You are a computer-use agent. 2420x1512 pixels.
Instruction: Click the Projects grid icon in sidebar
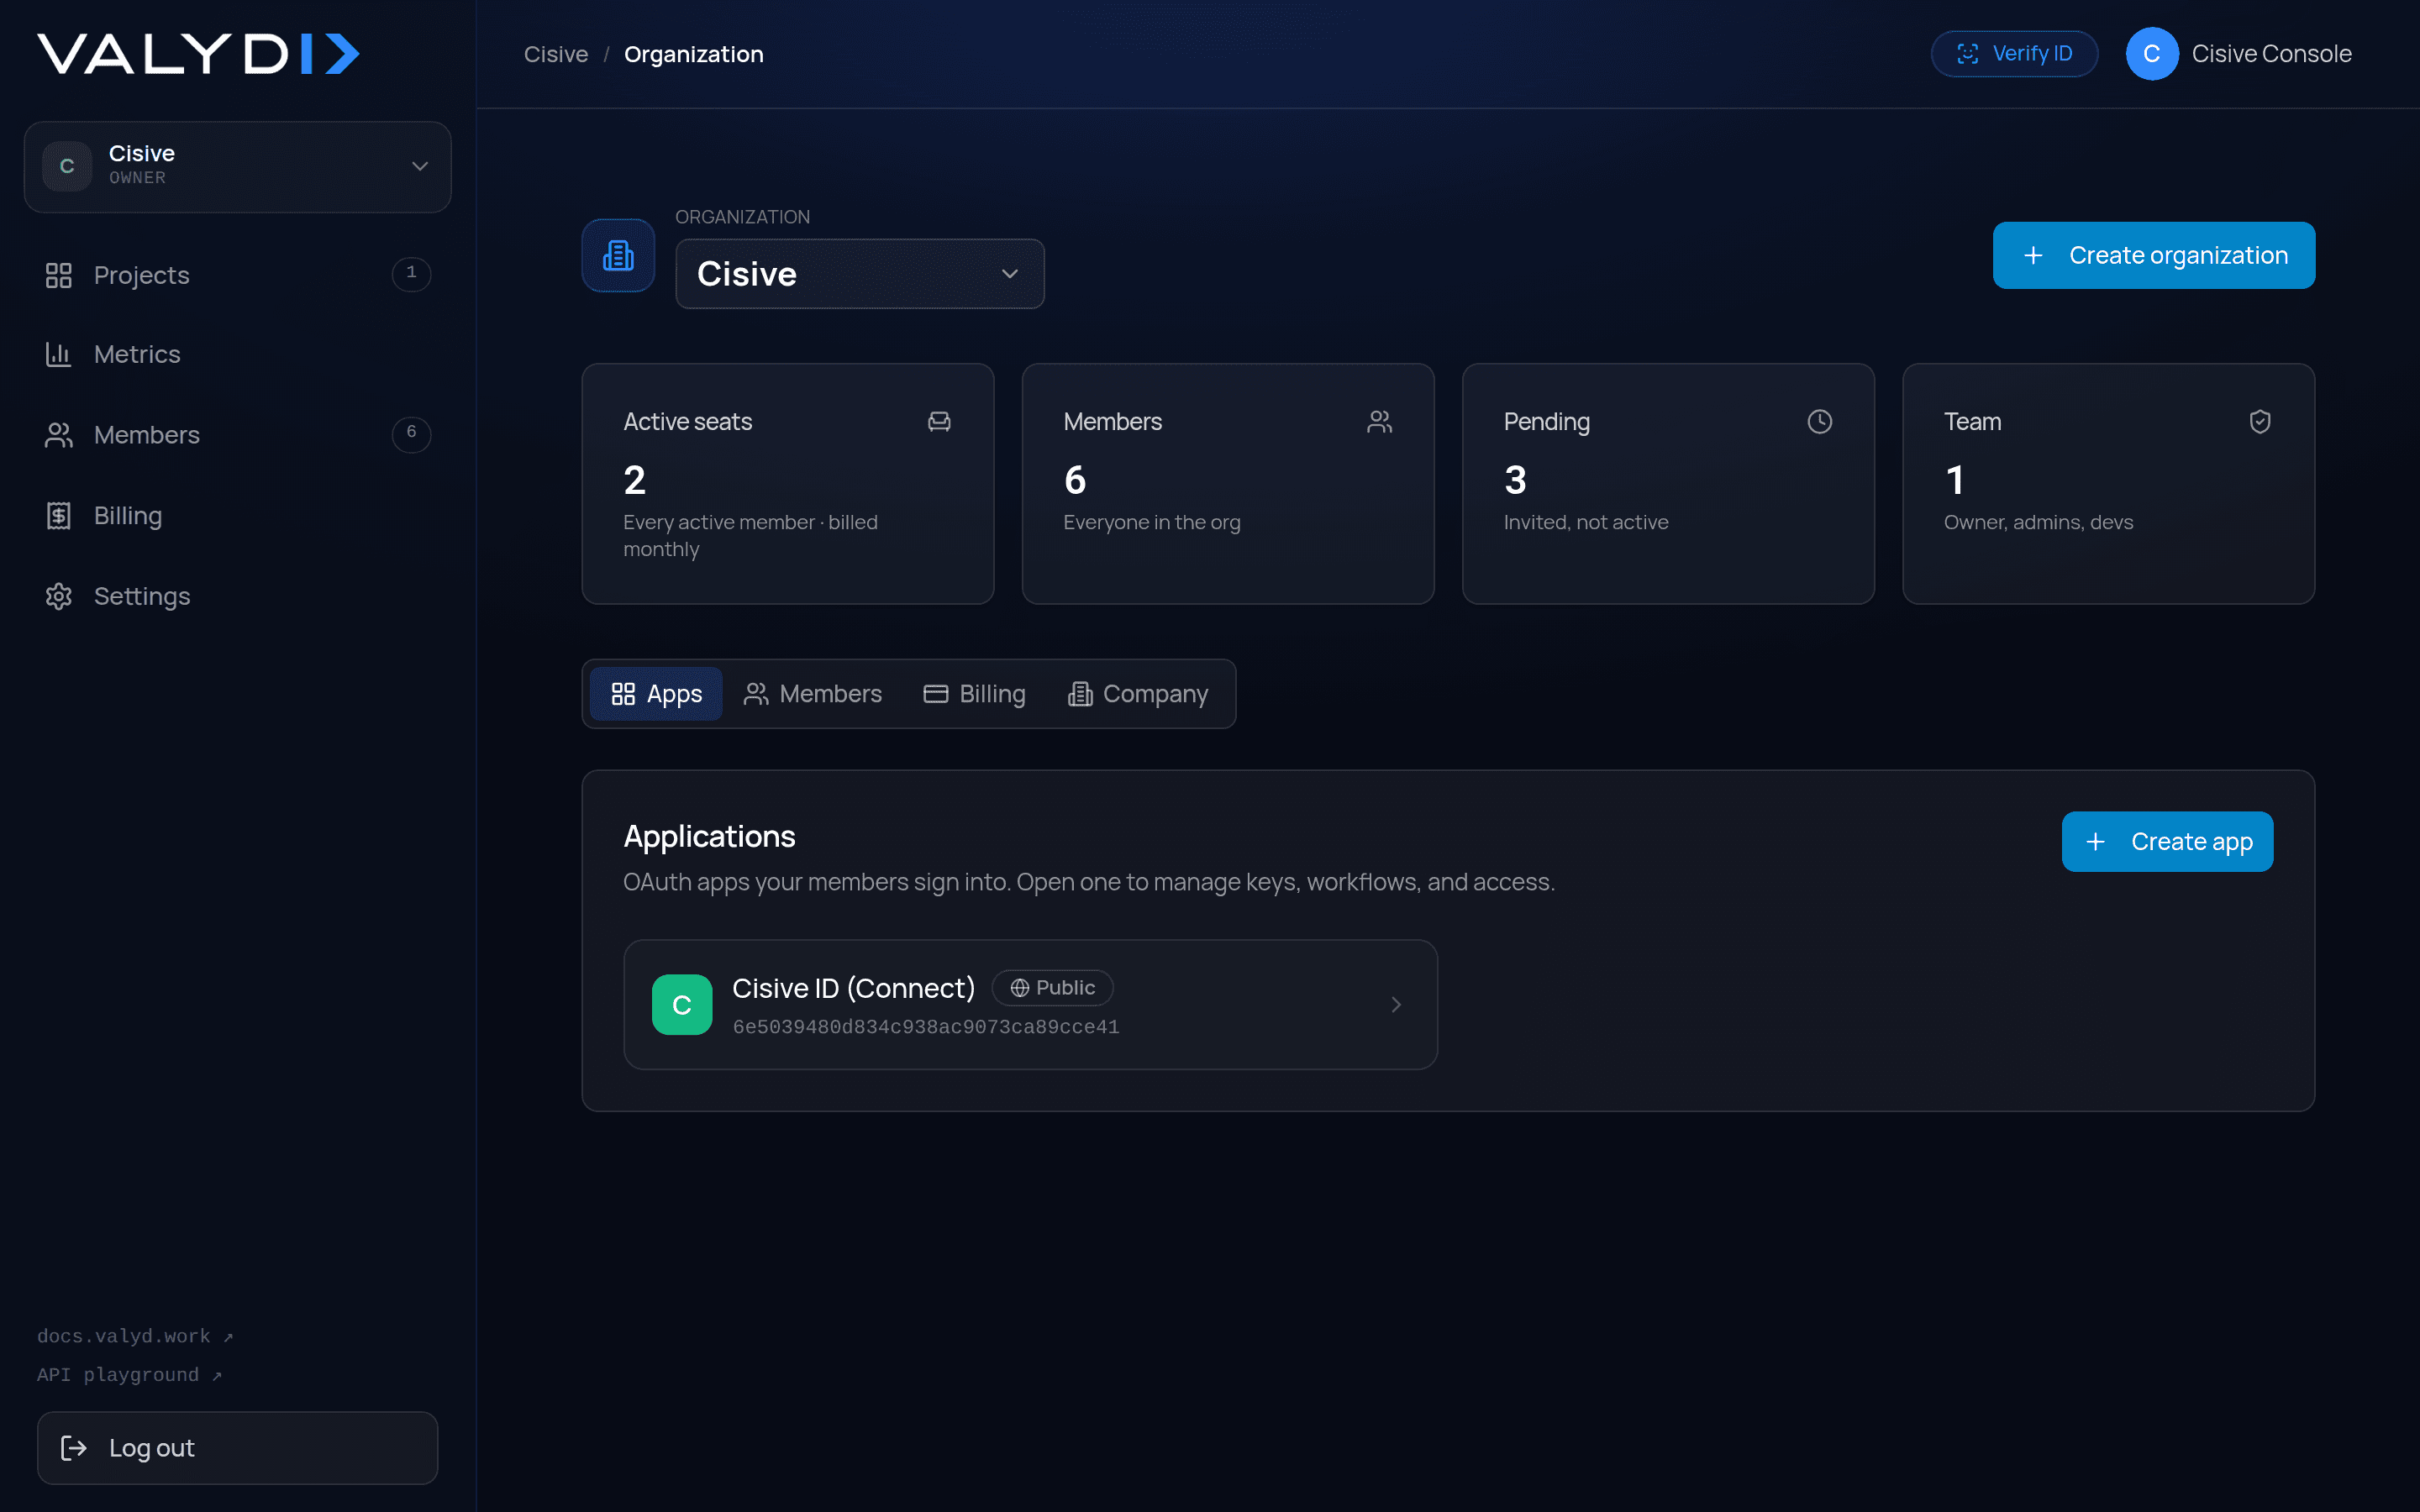click(59, 275)
